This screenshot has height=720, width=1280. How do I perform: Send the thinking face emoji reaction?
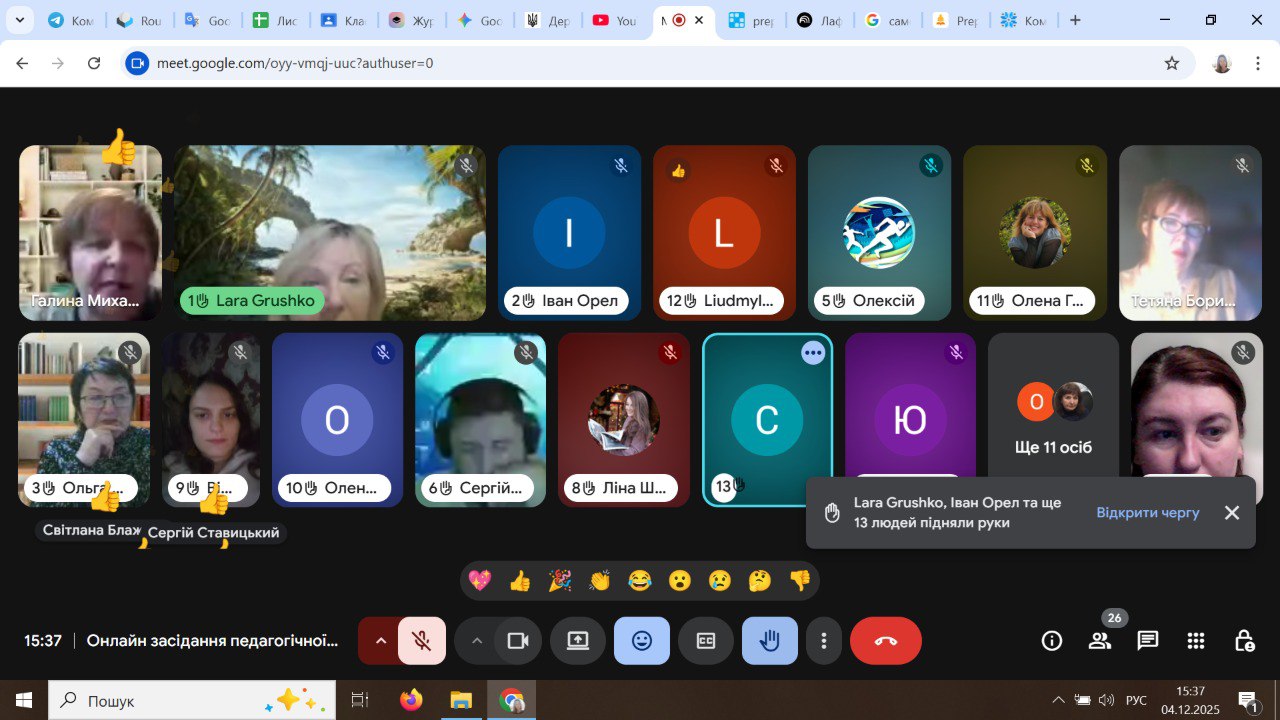point(760,580)
